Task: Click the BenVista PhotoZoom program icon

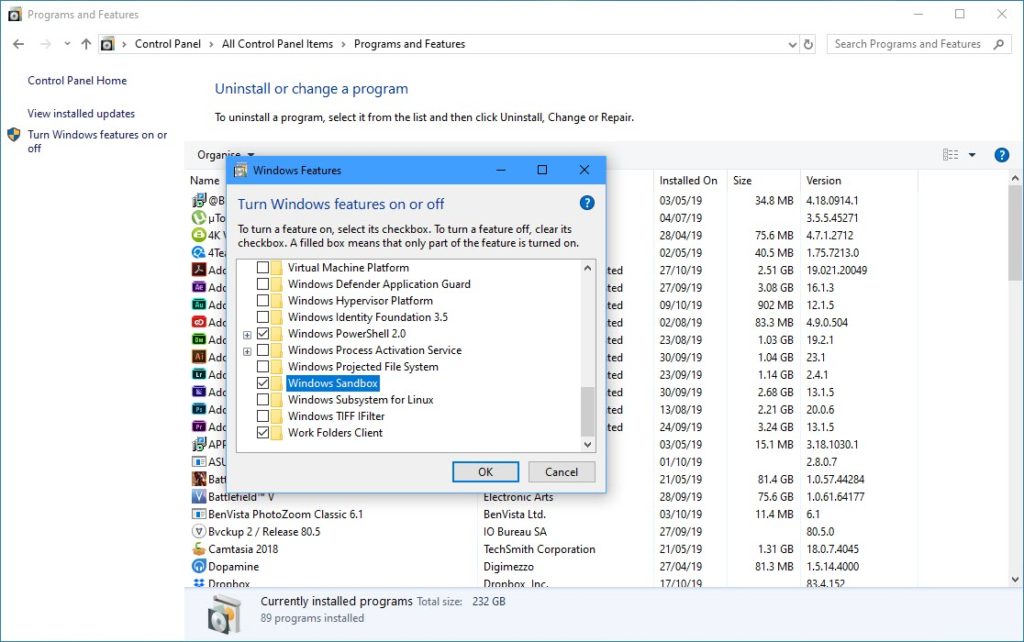Action: [199, 514]
